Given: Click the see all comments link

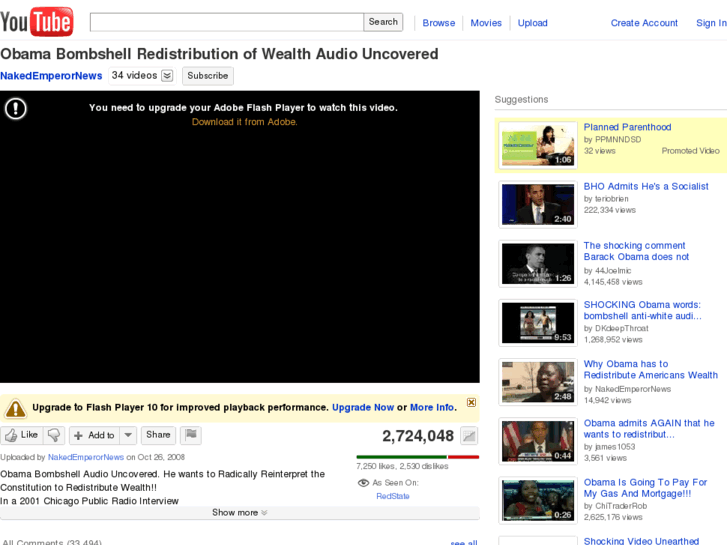Looking at the screenshot, I should (x=464, y=542).
